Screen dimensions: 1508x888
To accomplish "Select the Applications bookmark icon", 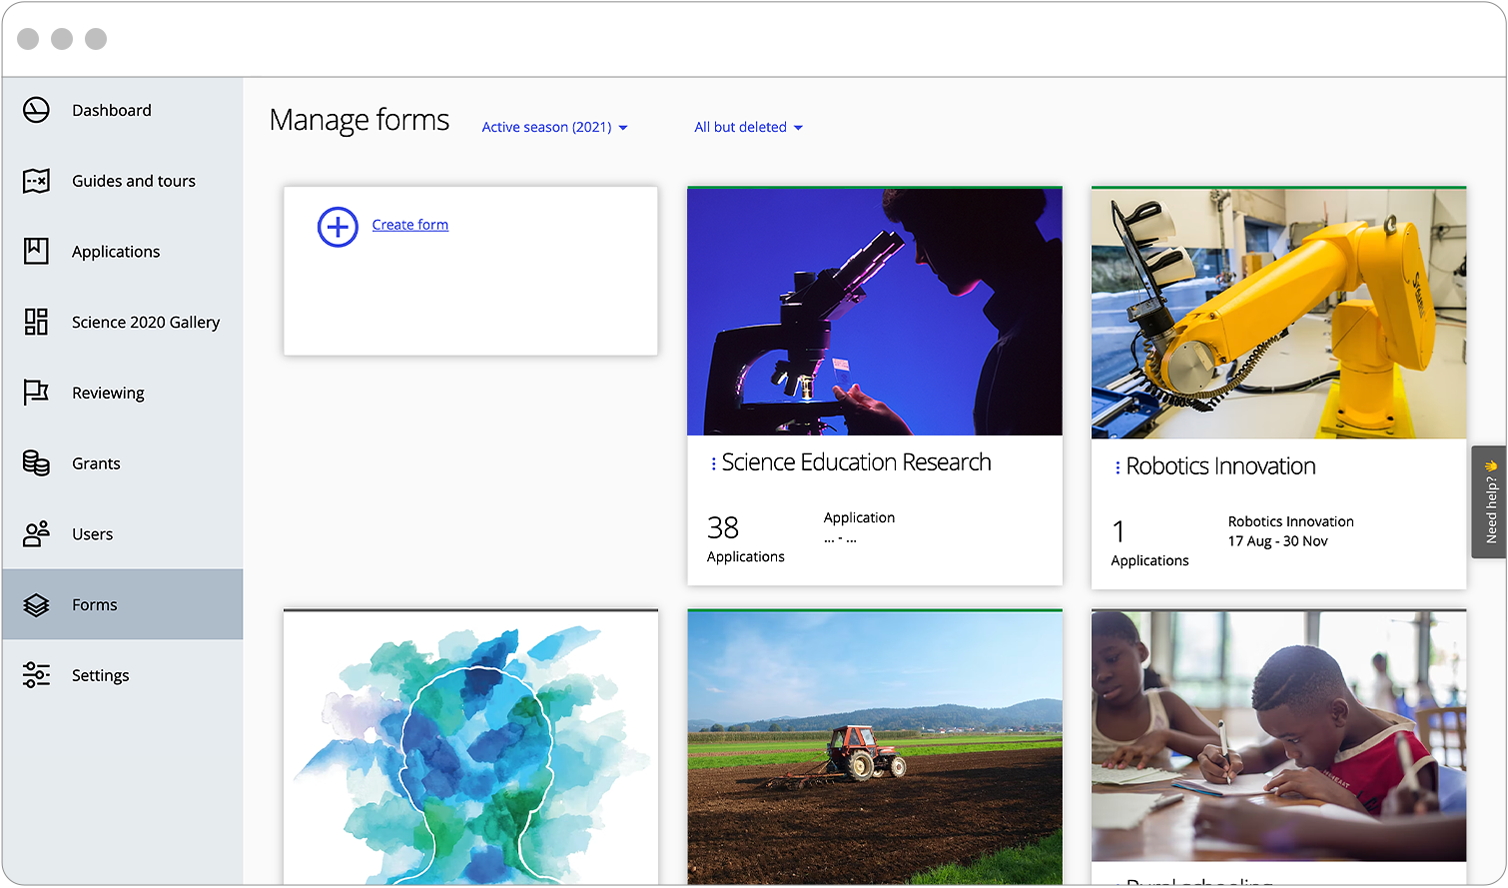I will point(36,251).
